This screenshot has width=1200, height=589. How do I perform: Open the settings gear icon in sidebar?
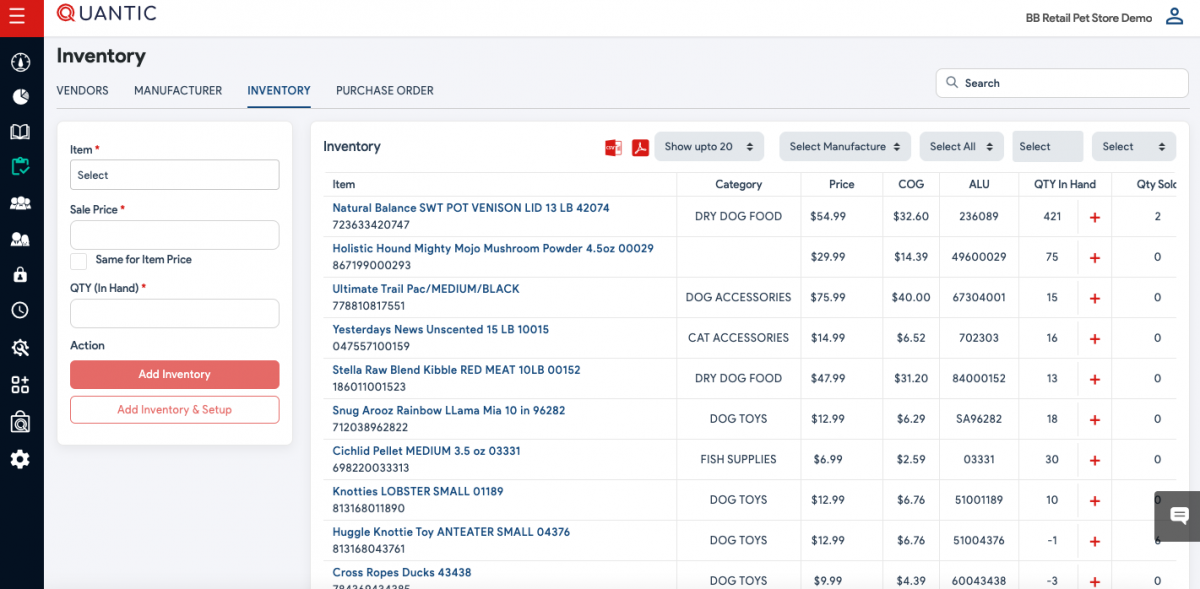pos(20,459)
